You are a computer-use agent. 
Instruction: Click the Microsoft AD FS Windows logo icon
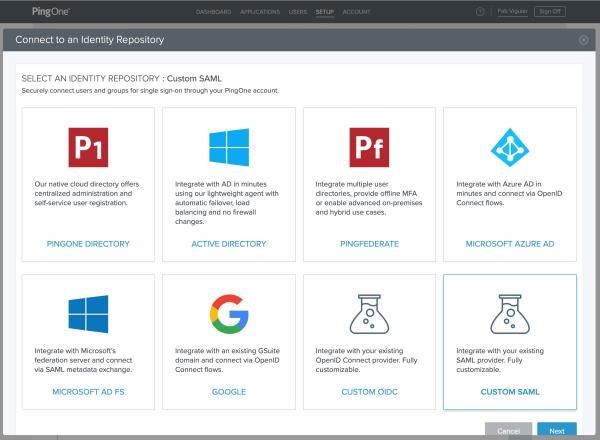click(x=88, y=314)
